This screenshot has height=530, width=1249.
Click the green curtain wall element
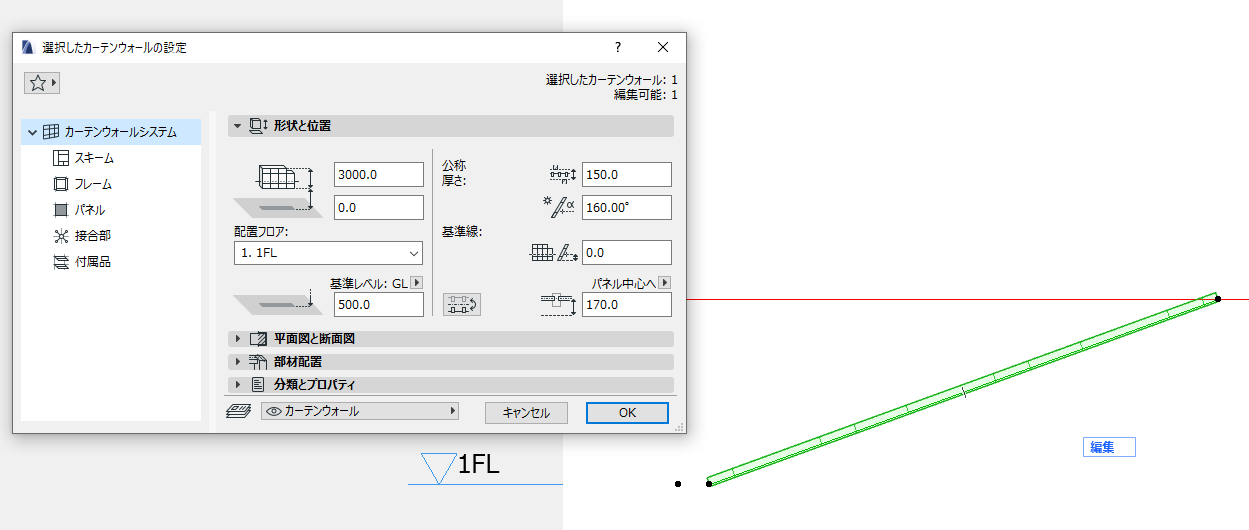[x=963, y=391]
